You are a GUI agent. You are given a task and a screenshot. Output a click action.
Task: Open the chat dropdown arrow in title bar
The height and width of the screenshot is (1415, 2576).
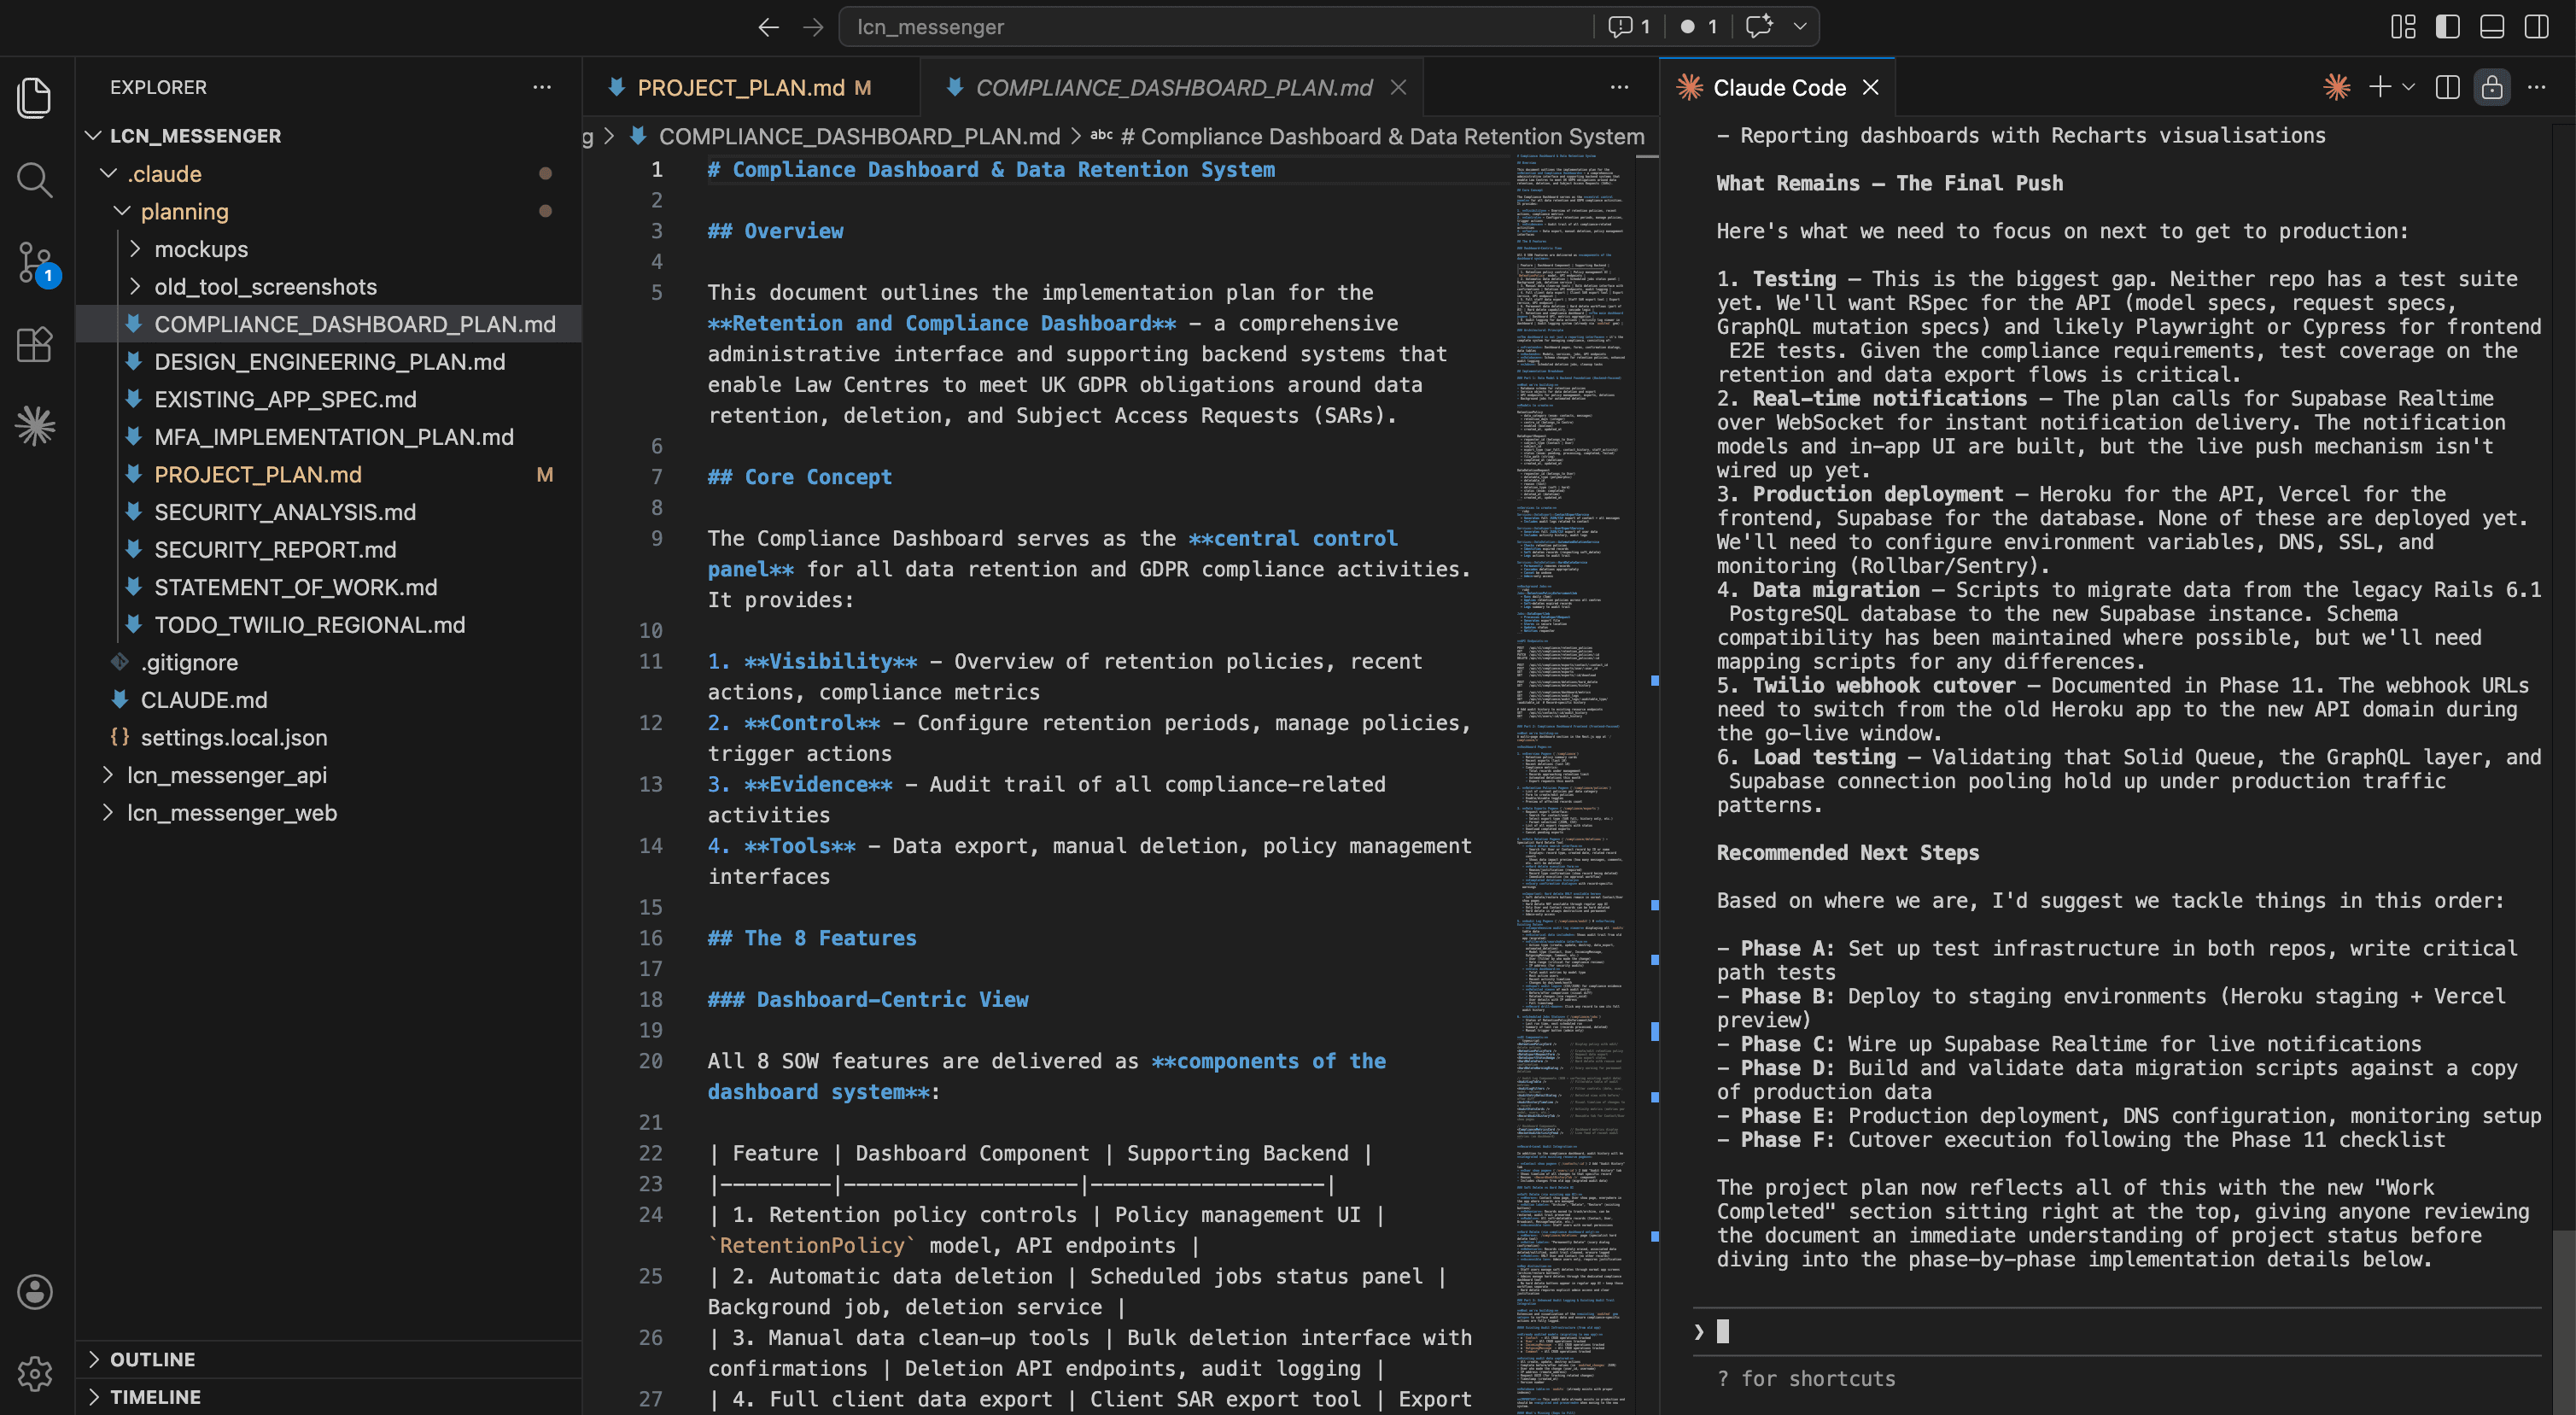(1800, 27)
